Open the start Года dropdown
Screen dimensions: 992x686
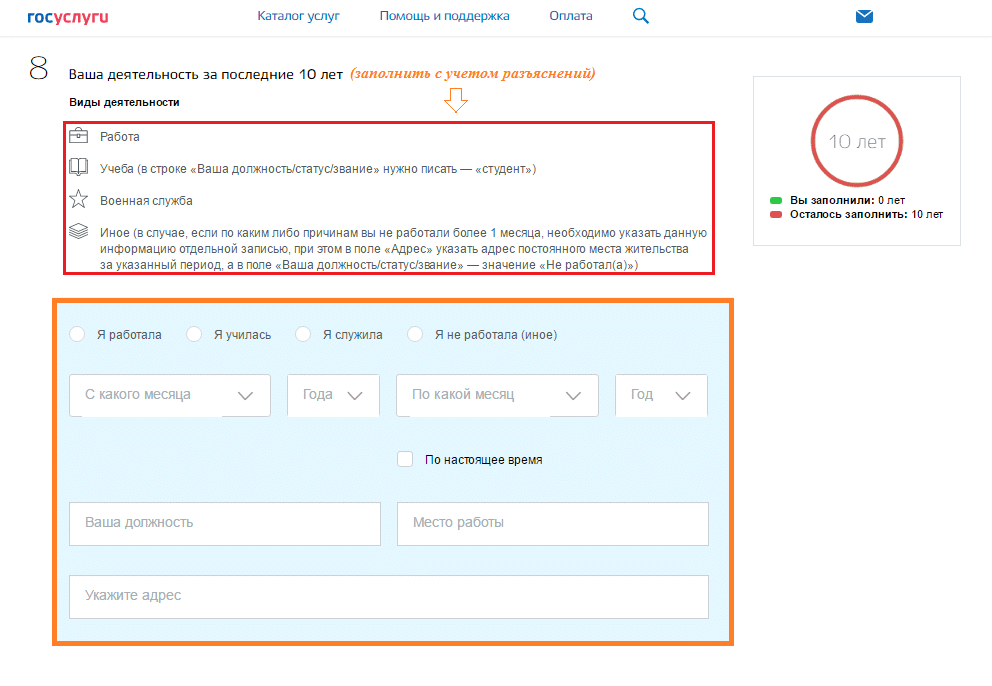point(333,395)
